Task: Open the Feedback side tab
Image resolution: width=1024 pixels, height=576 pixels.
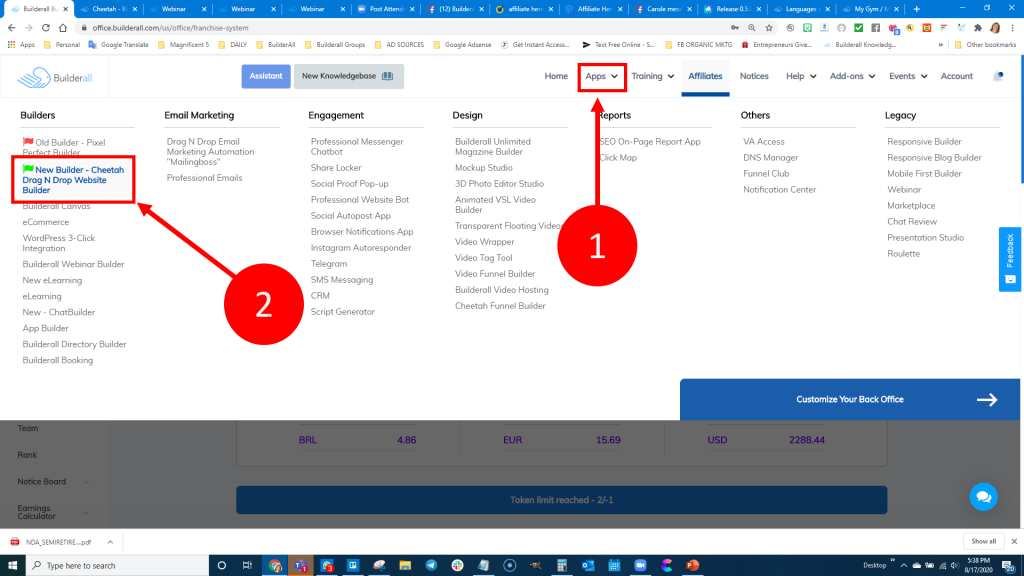Action: [x=1010, y=259]
